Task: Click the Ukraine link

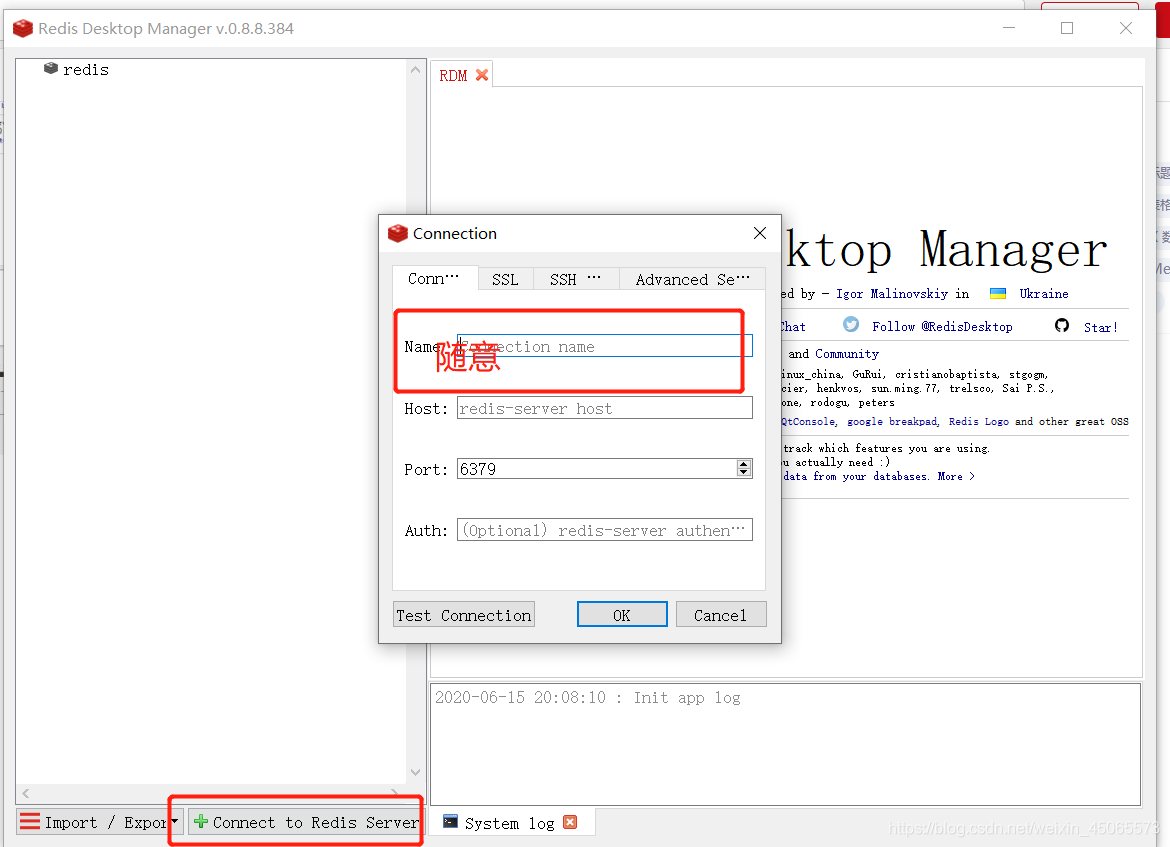Action: [x=1044, y=294]
